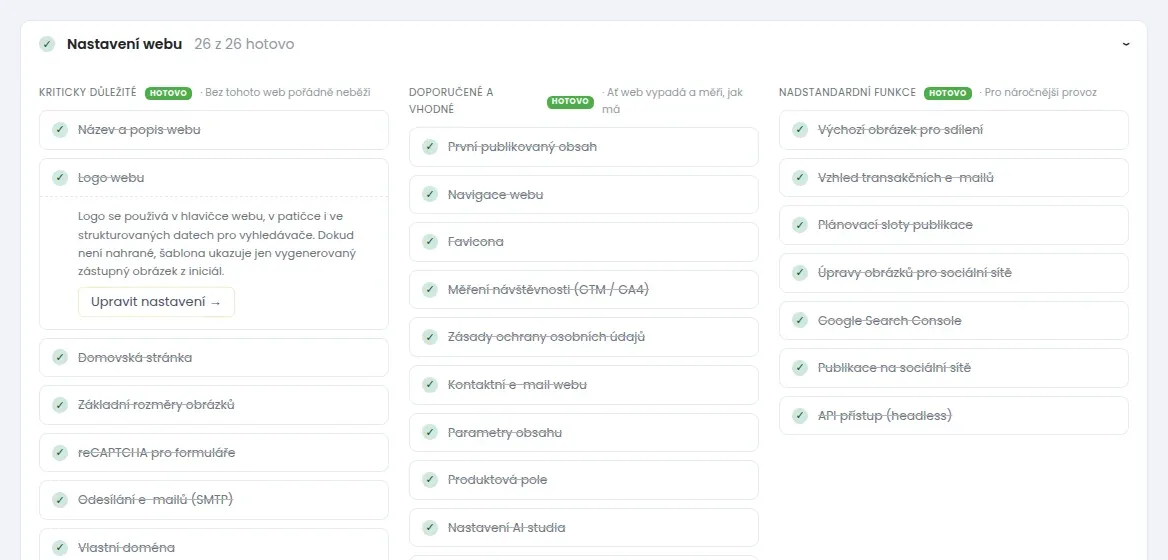Open the Favicona item

point(584,242)
